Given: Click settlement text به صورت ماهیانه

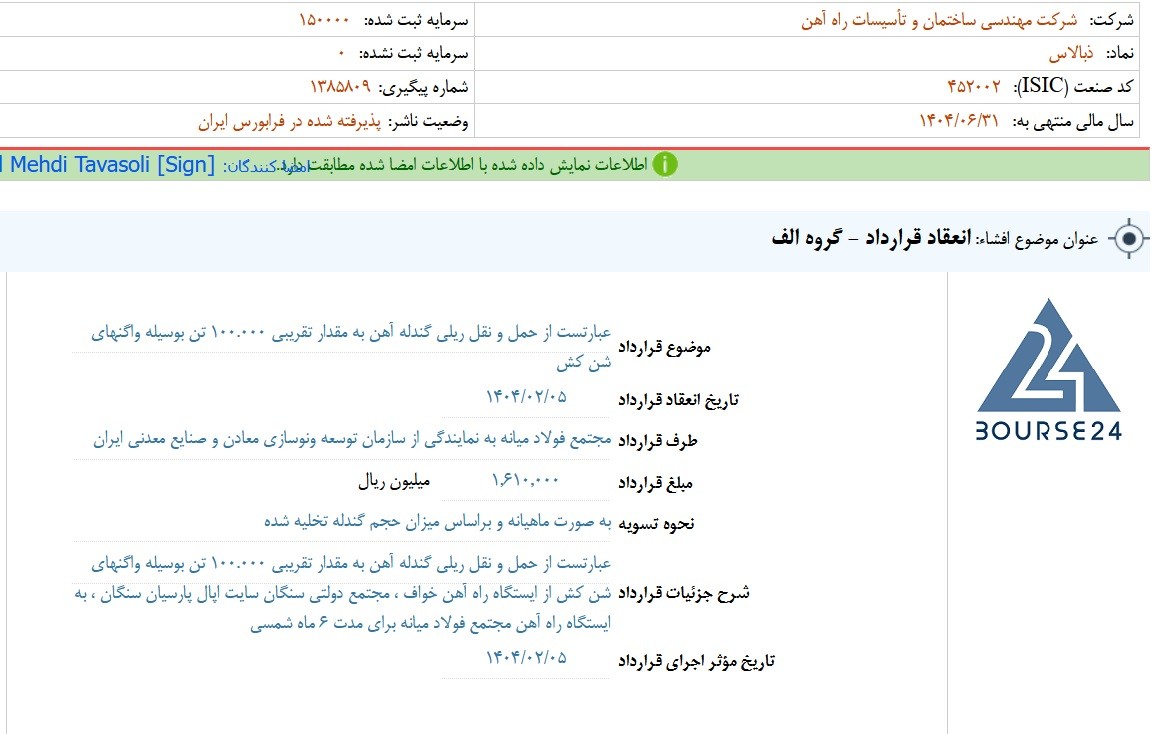Looking at the screenshot, I should (438, 522).
